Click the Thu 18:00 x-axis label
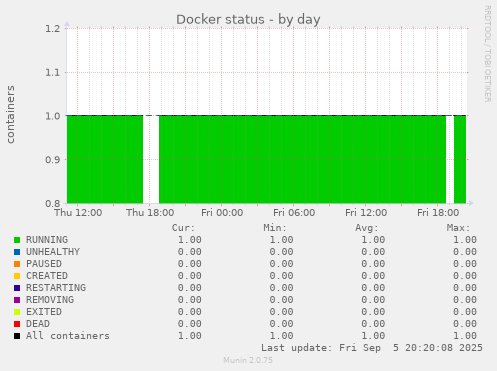497x371 pixels. (150, 213)
